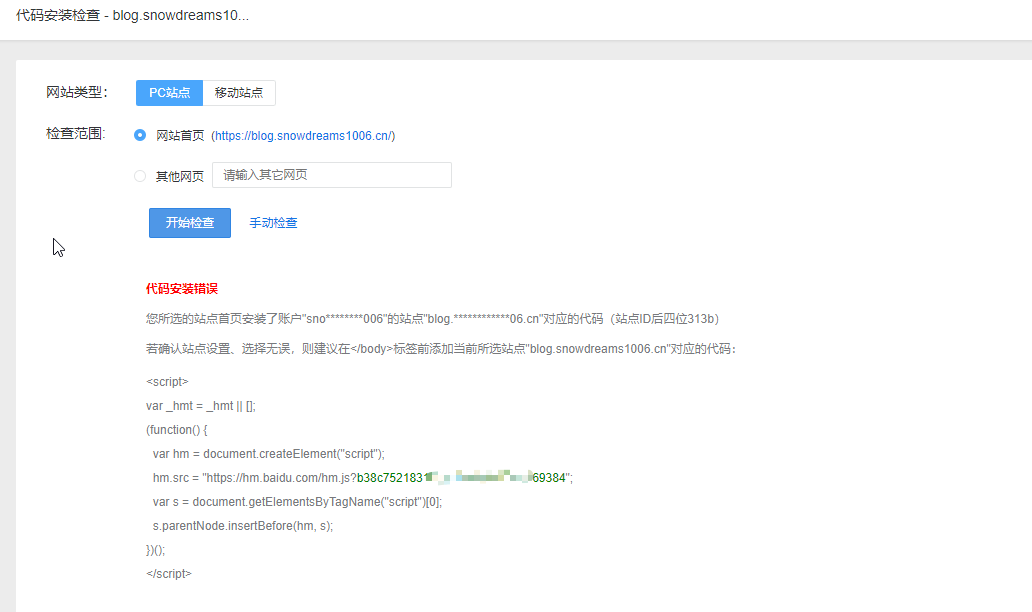Click the 网站类型 label
1032x612 pixels.
pos(75,93)
